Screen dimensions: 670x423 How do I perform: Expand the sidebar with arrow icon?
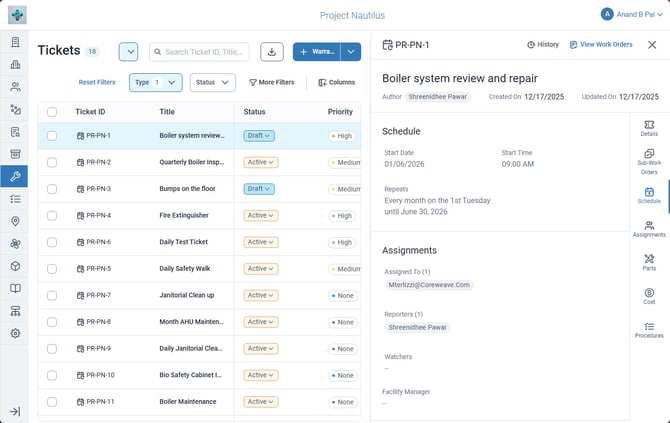pos(15,411)
